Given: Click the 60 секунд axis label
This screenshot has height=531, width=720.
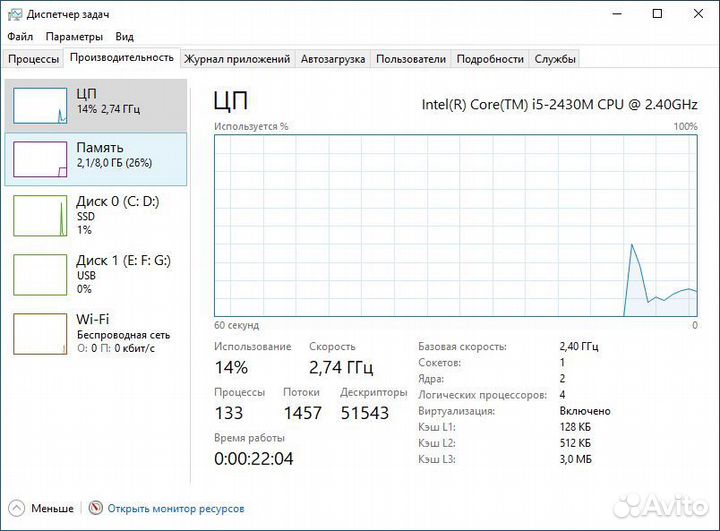Looking at the screenshot, I should [236, 325].
